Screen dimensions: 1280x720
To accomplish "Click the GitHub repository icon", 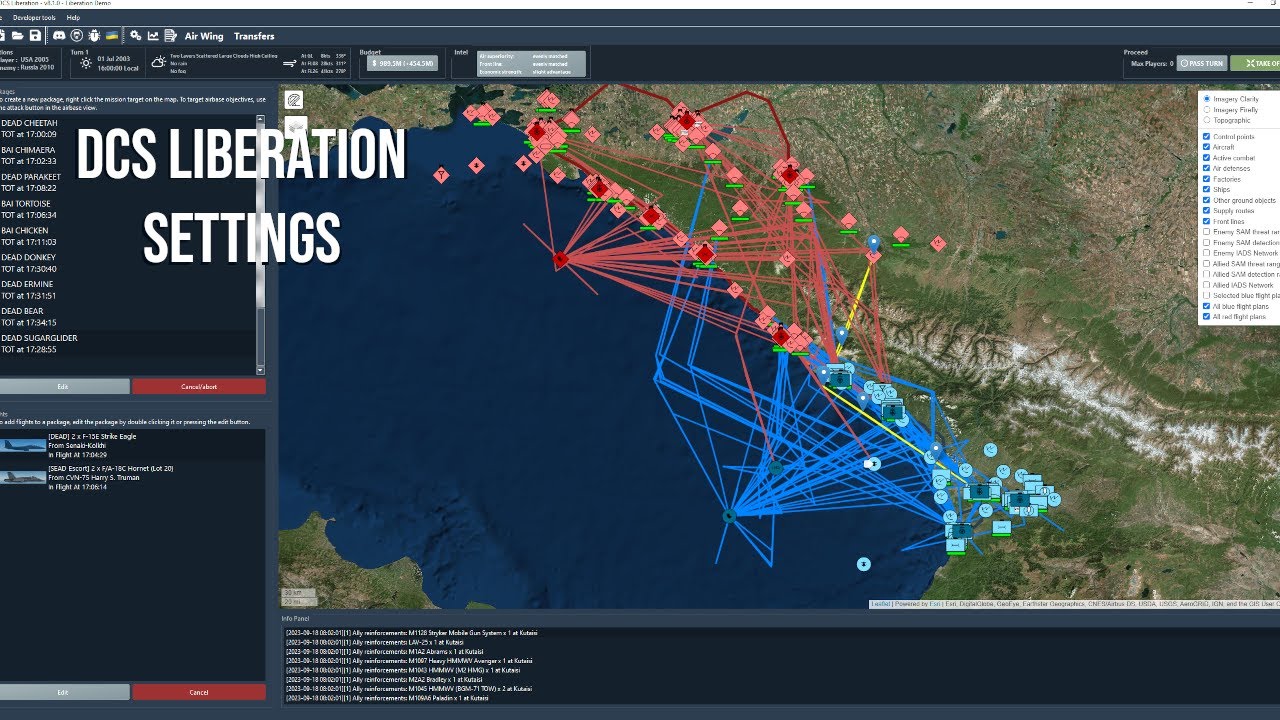I will pyautogui.click(x=77, y=35).
